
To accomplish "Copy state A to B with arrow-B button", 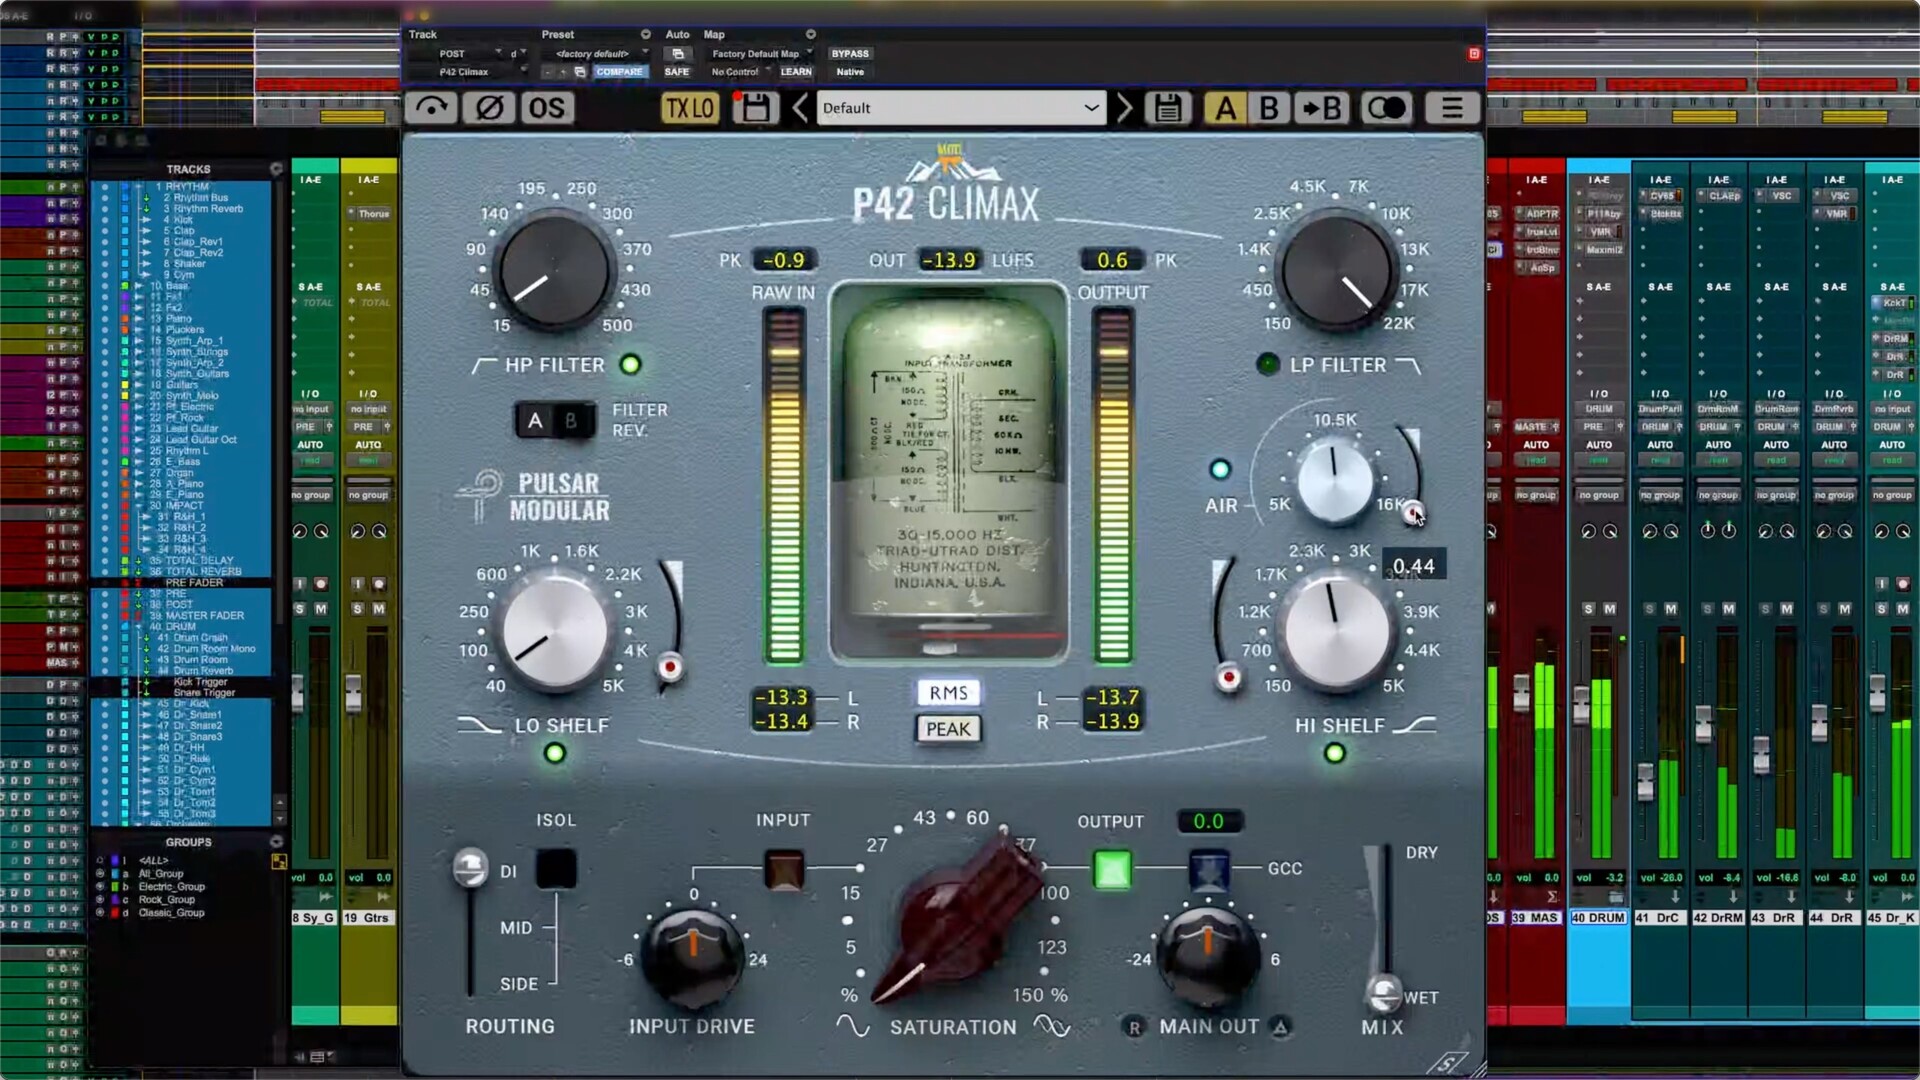I will tap(1322, 107).
